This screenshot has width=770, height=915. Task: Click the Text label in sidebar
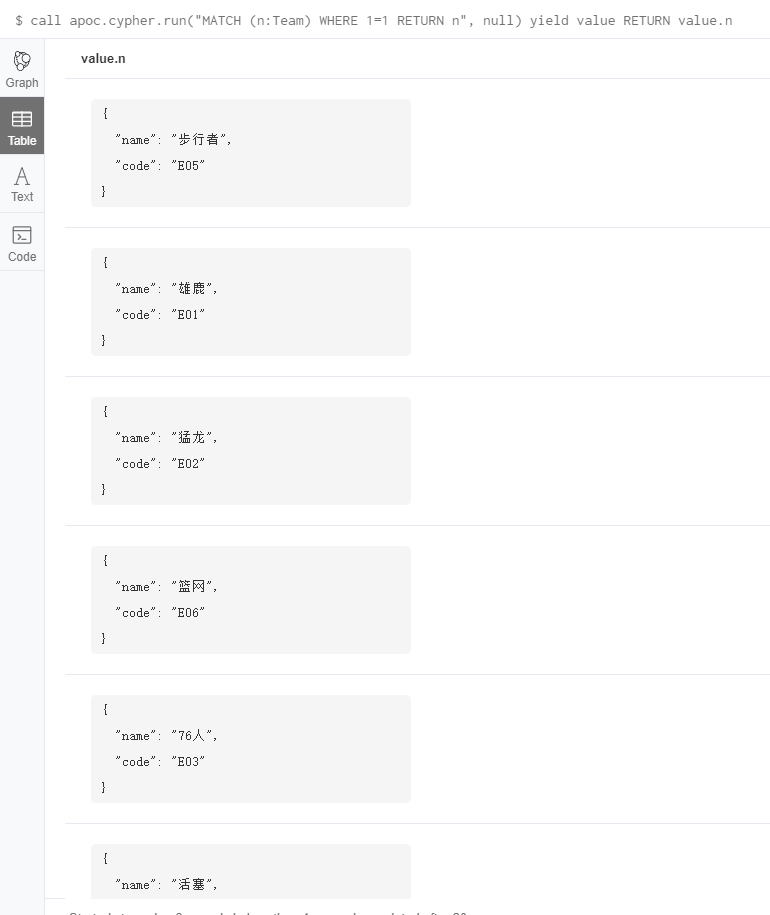21,197
